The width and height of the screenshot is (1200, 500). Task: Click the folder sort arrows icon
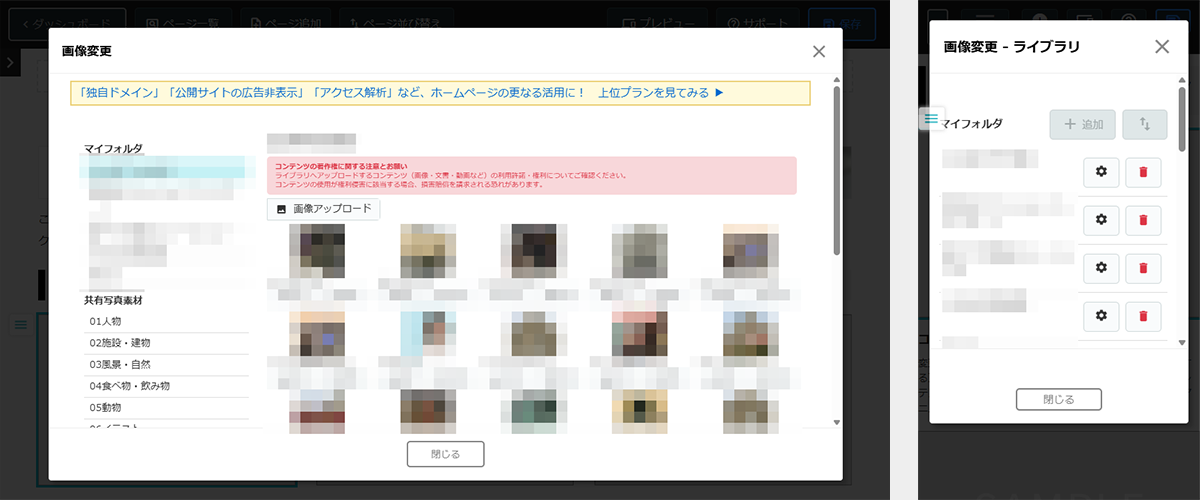point(1145,125)
